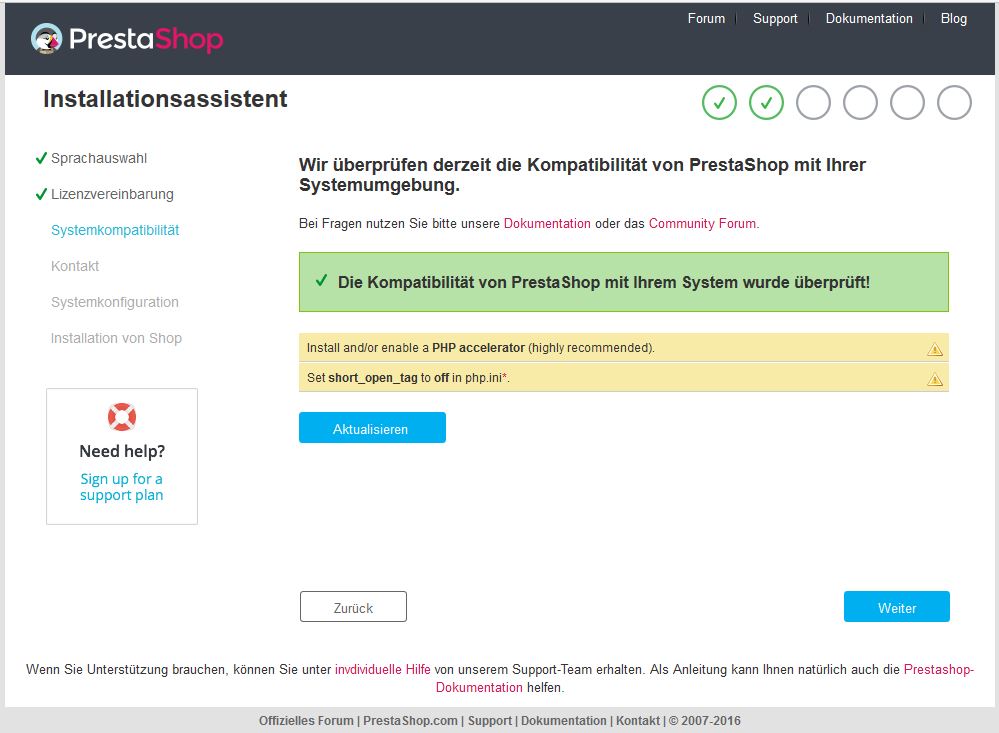Click the lifebuoy help icon
This screenshot has height=733, width=999.
[x=122, y=416]
